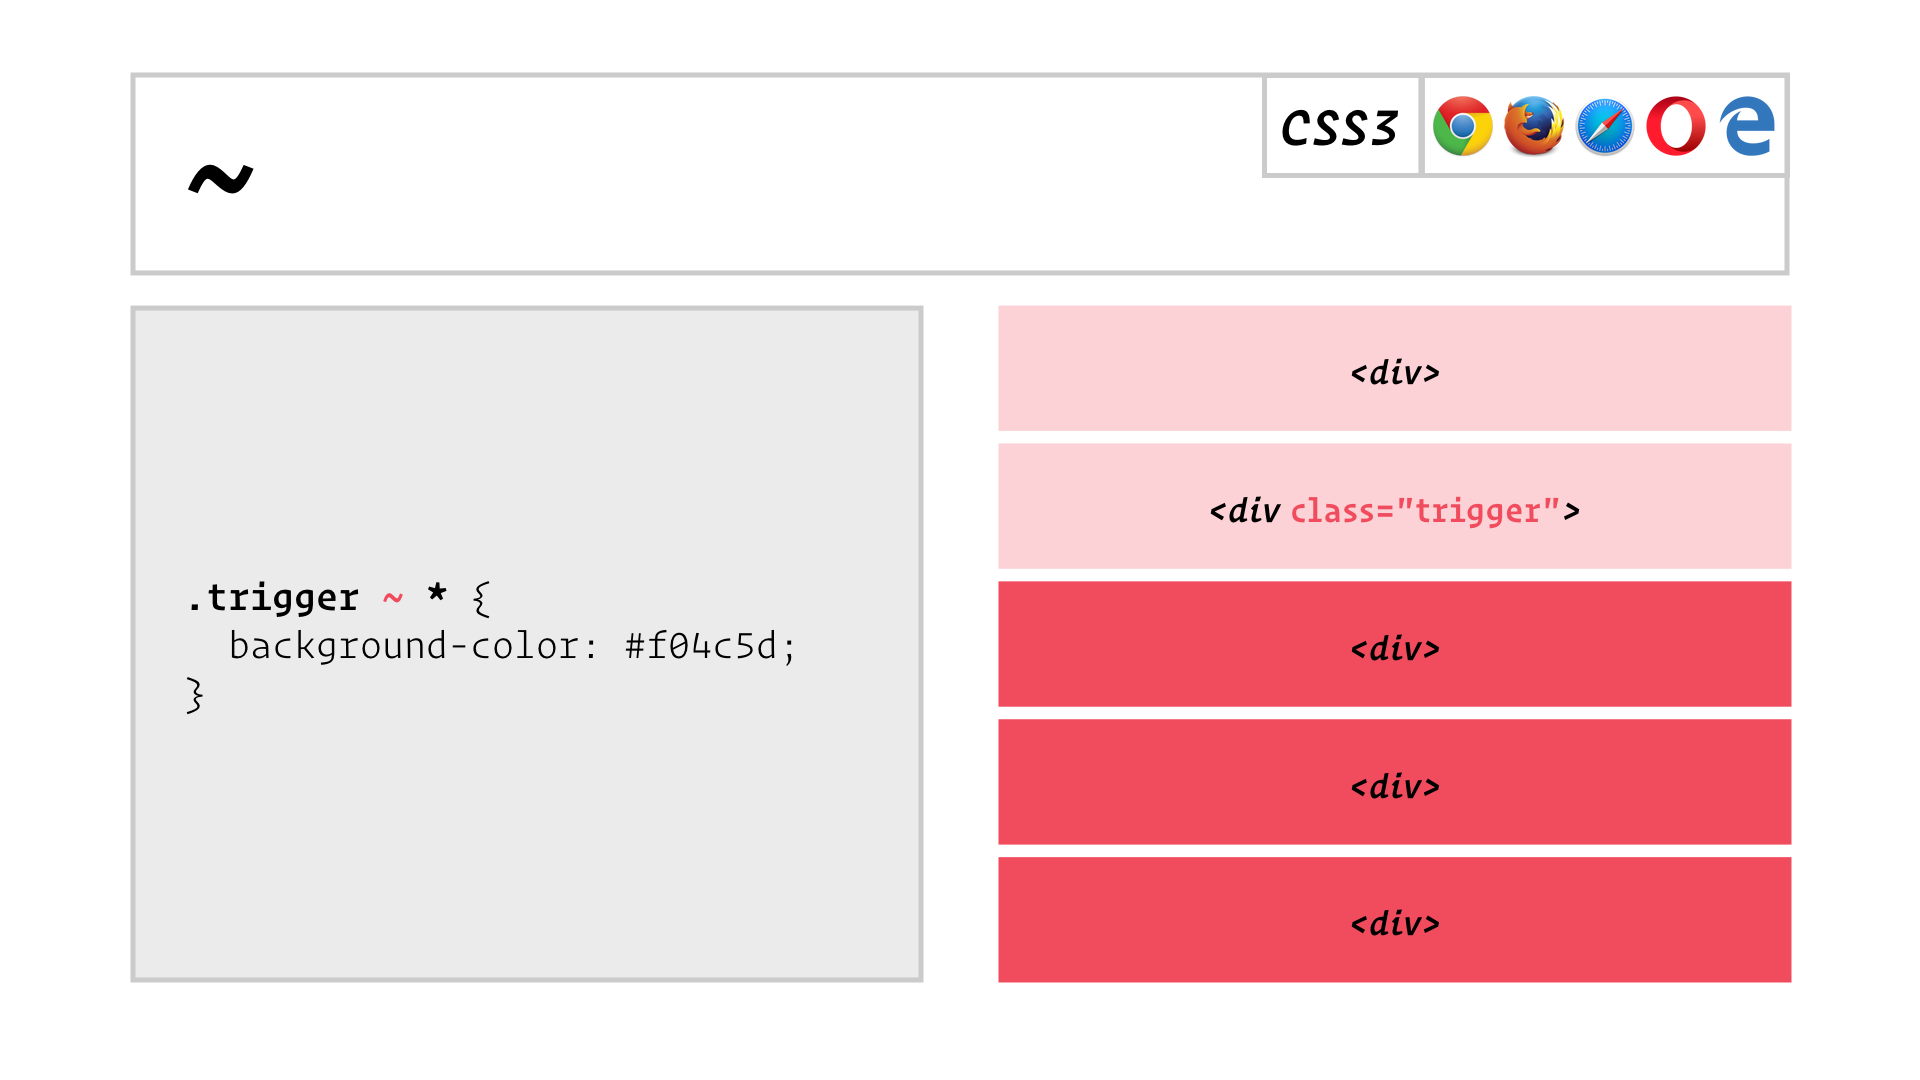
Task: Click the first light pink div block
Action: [x=1394, y=368]
